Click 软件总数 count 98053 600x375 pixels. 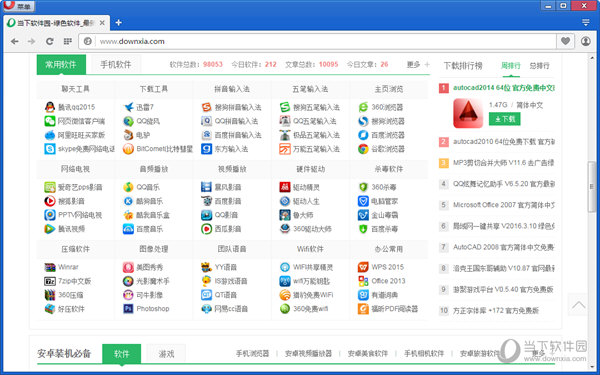pyautogui.click(x=213, y=64)
